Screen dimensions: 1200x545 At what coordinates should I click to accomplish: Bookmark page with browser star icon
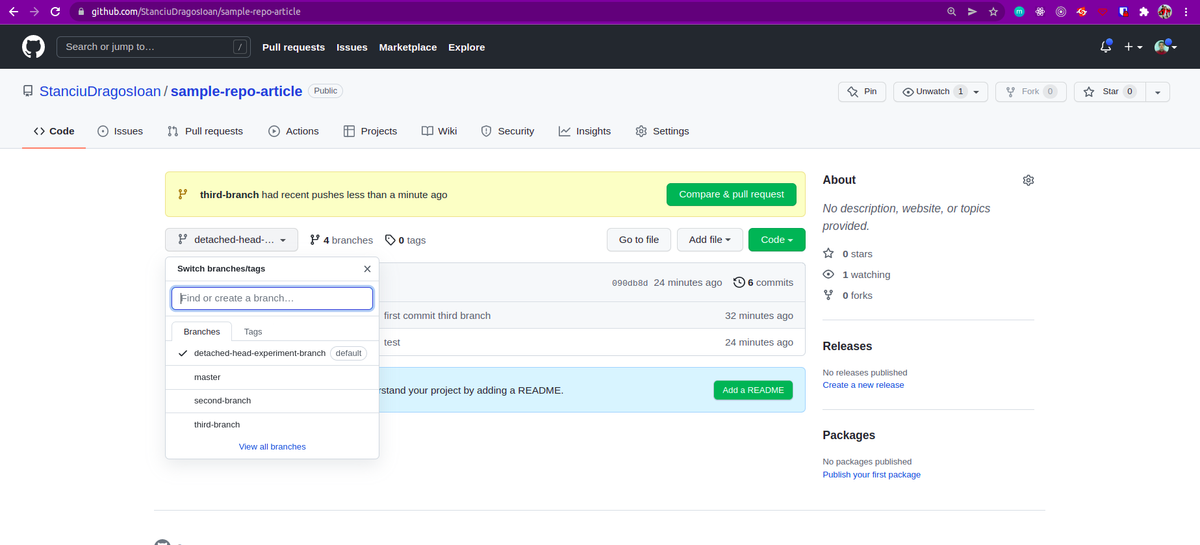click(993, 12)
